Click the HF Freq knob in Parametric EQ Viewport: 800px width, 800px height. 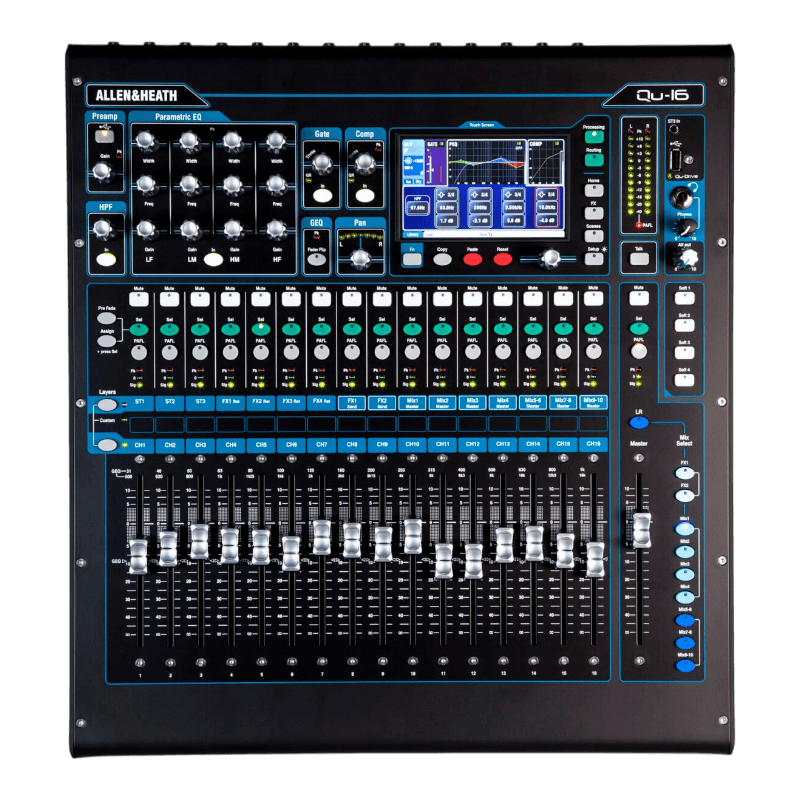[276, 185]
